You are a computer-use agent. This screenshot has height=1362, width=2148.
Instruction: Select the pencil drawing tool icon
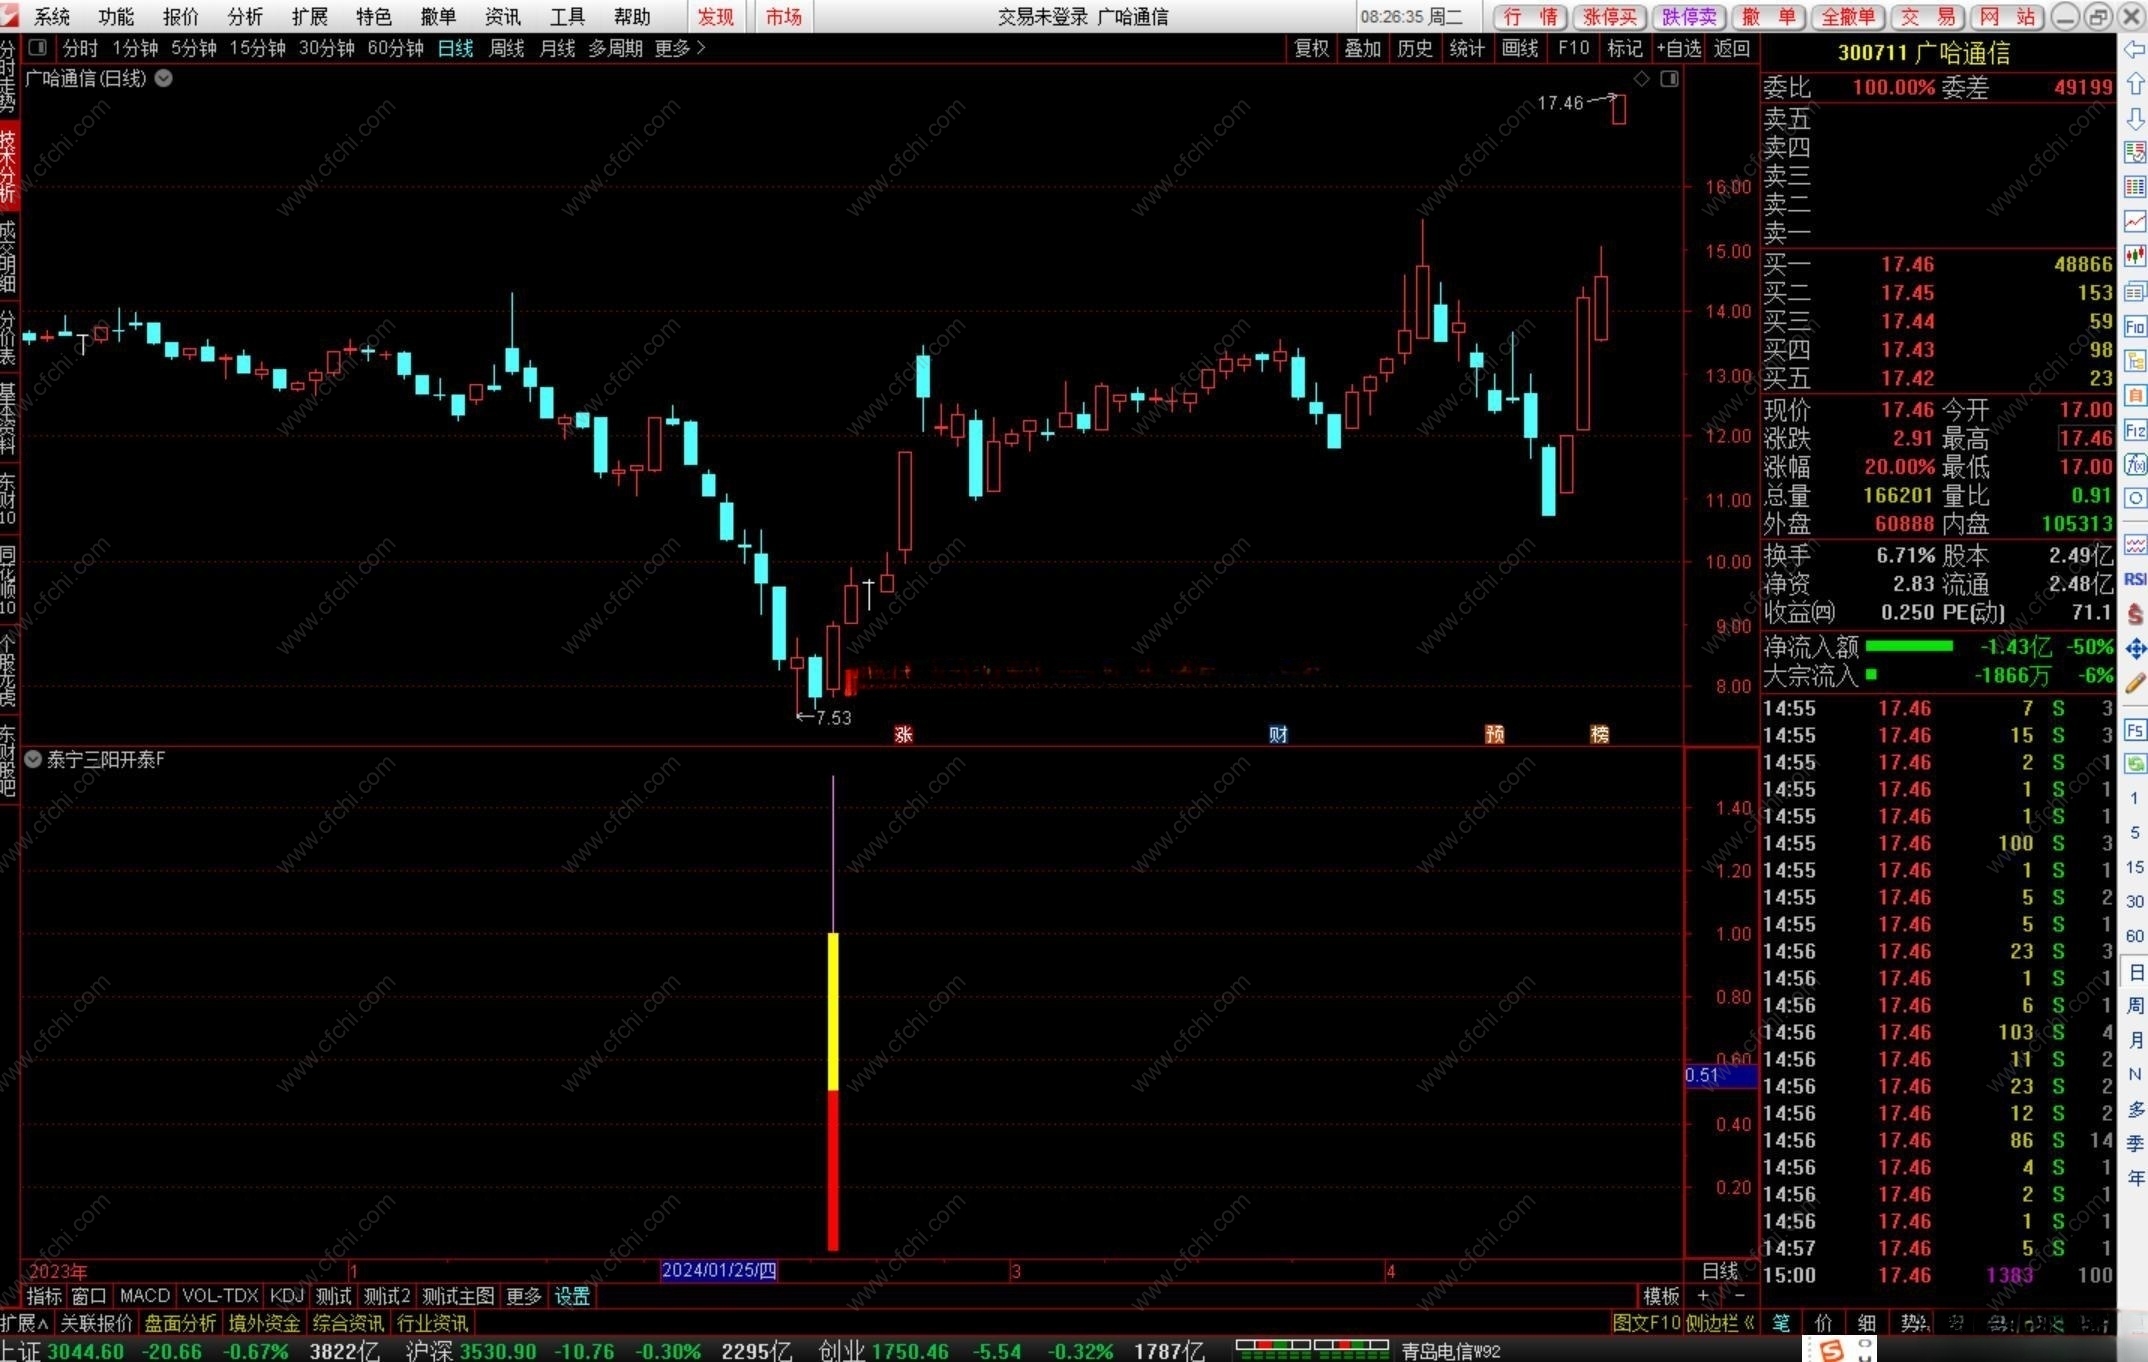pyautogui.click(x=2135, y=683)
